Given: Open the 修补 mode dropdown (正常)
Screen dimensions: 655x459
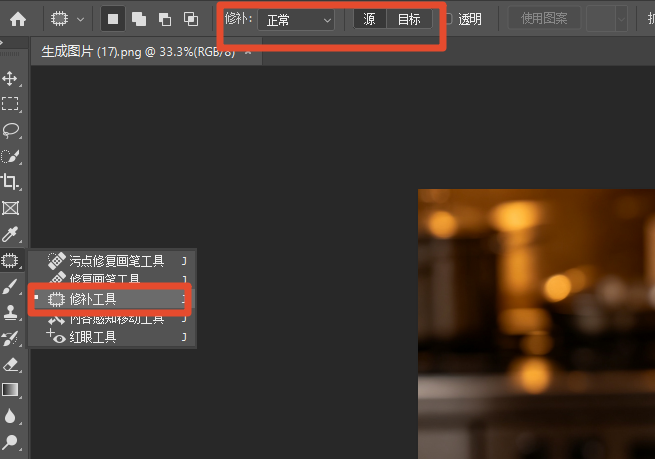Looking at the screenshot, I should tap(296, 20).
